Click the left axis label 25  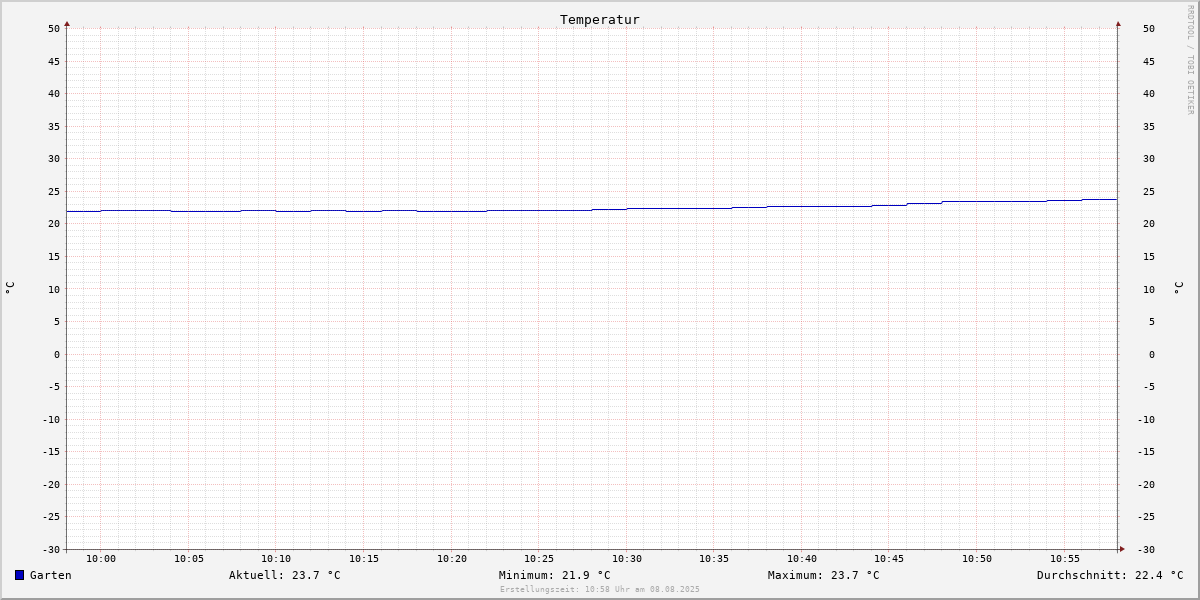pyautogui.click(x=54, y=192)
